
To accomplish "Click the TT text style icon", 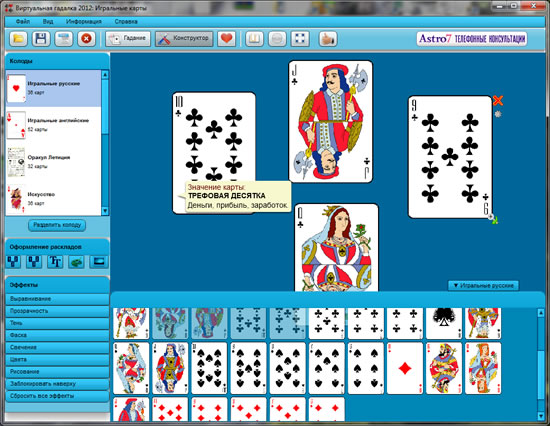I will tap(55, 262).
